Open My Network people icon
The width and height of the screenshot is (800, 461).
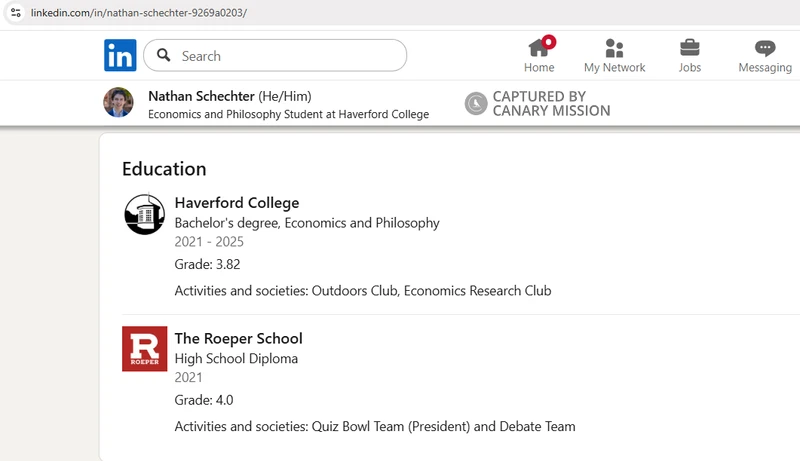click(614, 48)
